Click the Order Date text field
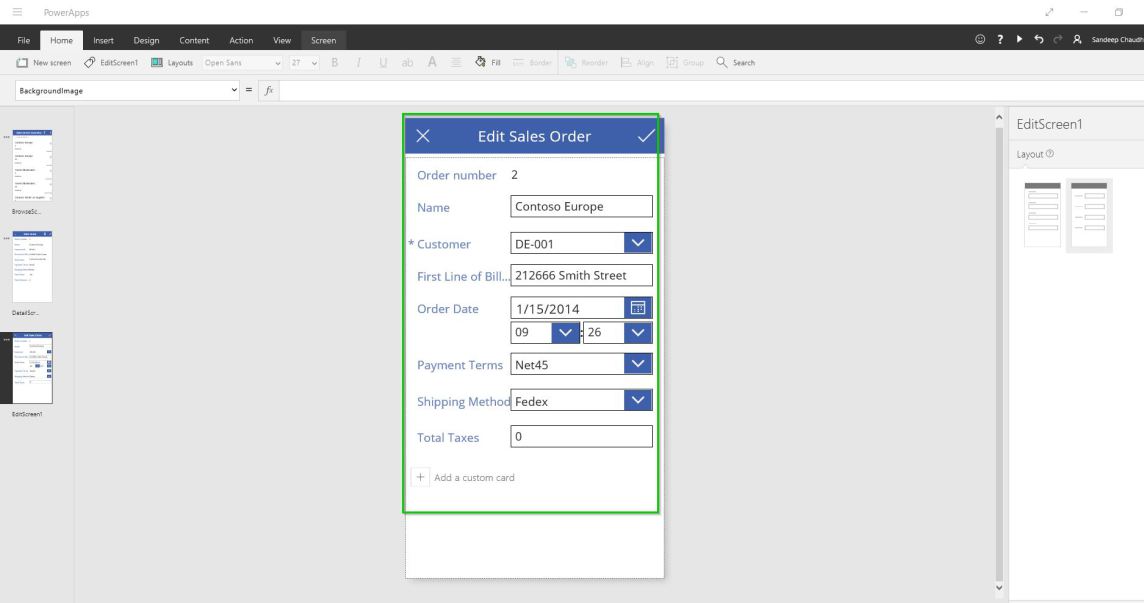 point(568,308)
